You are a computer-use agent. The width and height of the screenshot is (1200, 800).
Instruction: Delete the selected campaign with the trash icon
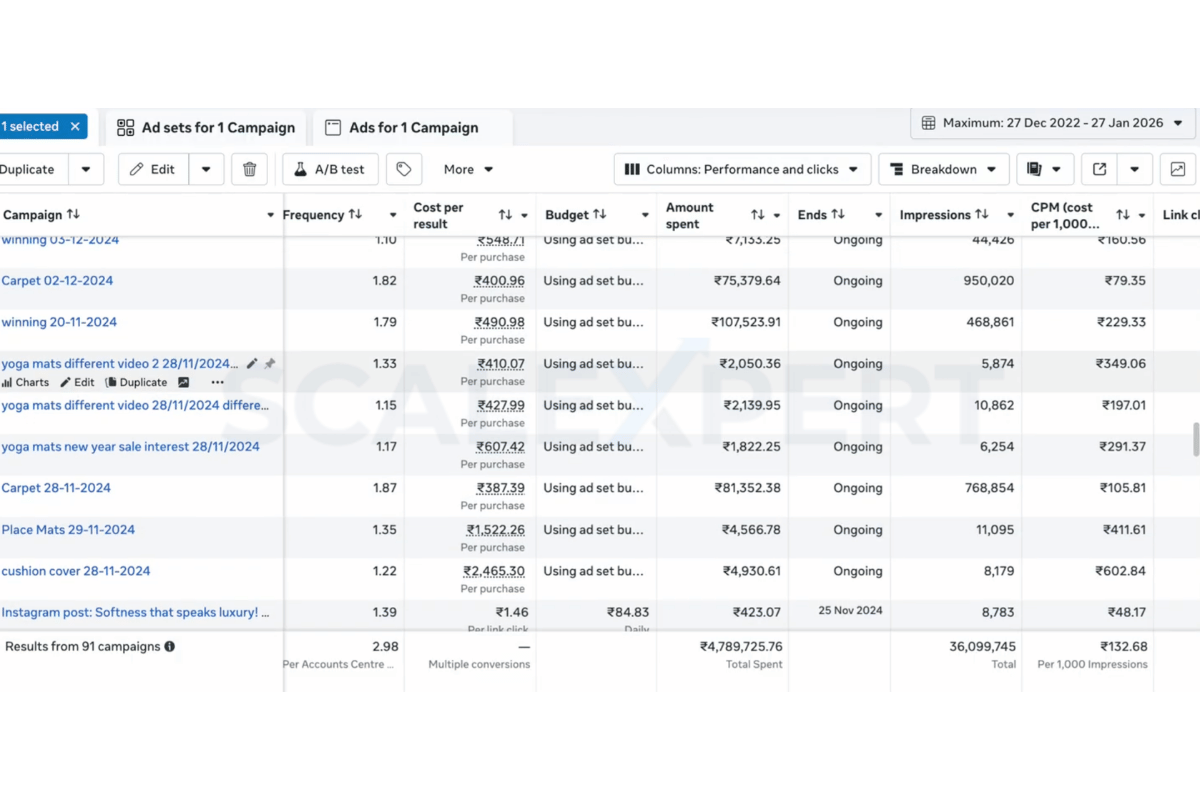point(249,169)
